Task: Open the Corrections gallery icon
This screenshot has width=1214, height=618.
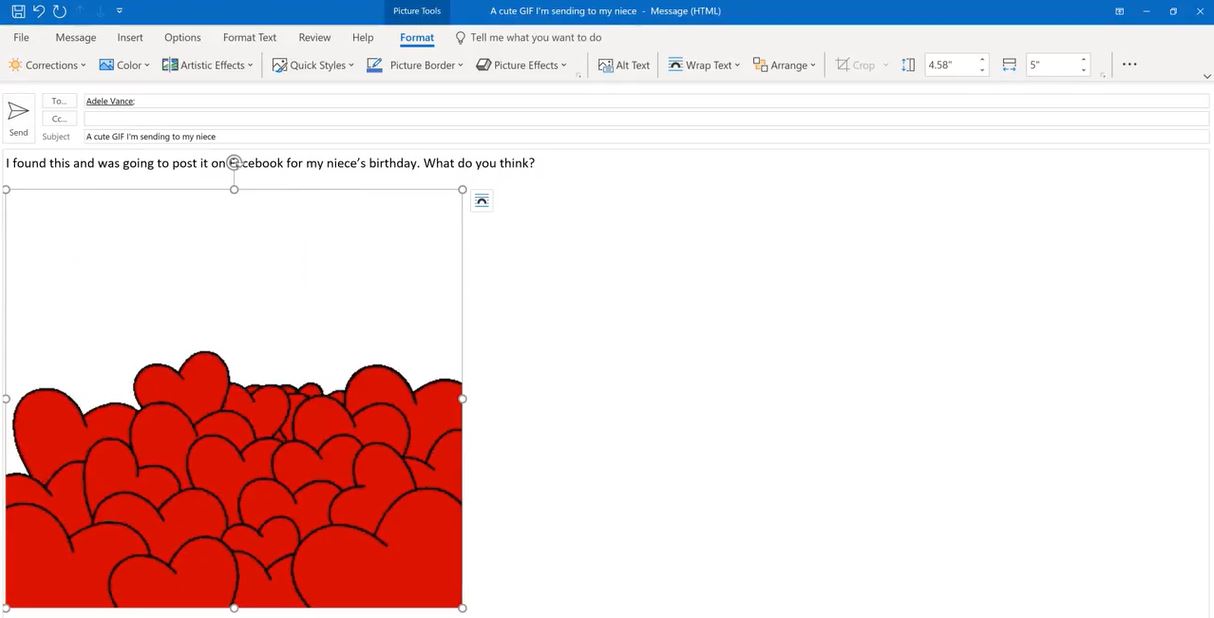Action: tap(15, 64)
